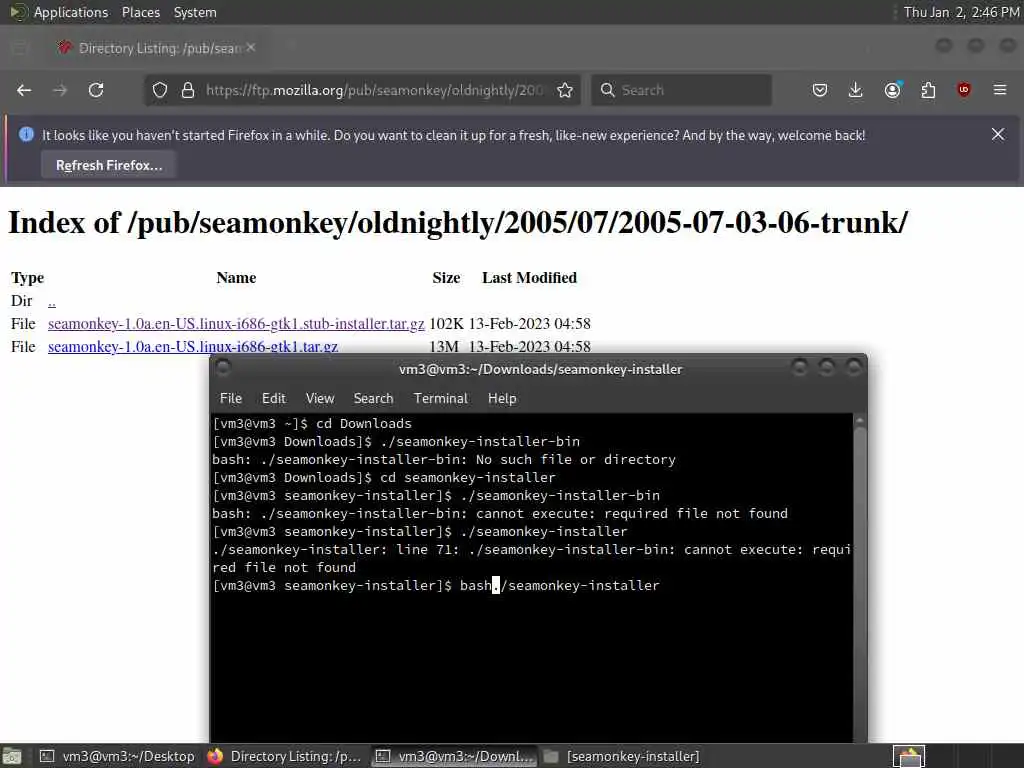Viewport: 1024px width, 768px height.
Task: Open the terminal View menu
Action: pos(320,398)
